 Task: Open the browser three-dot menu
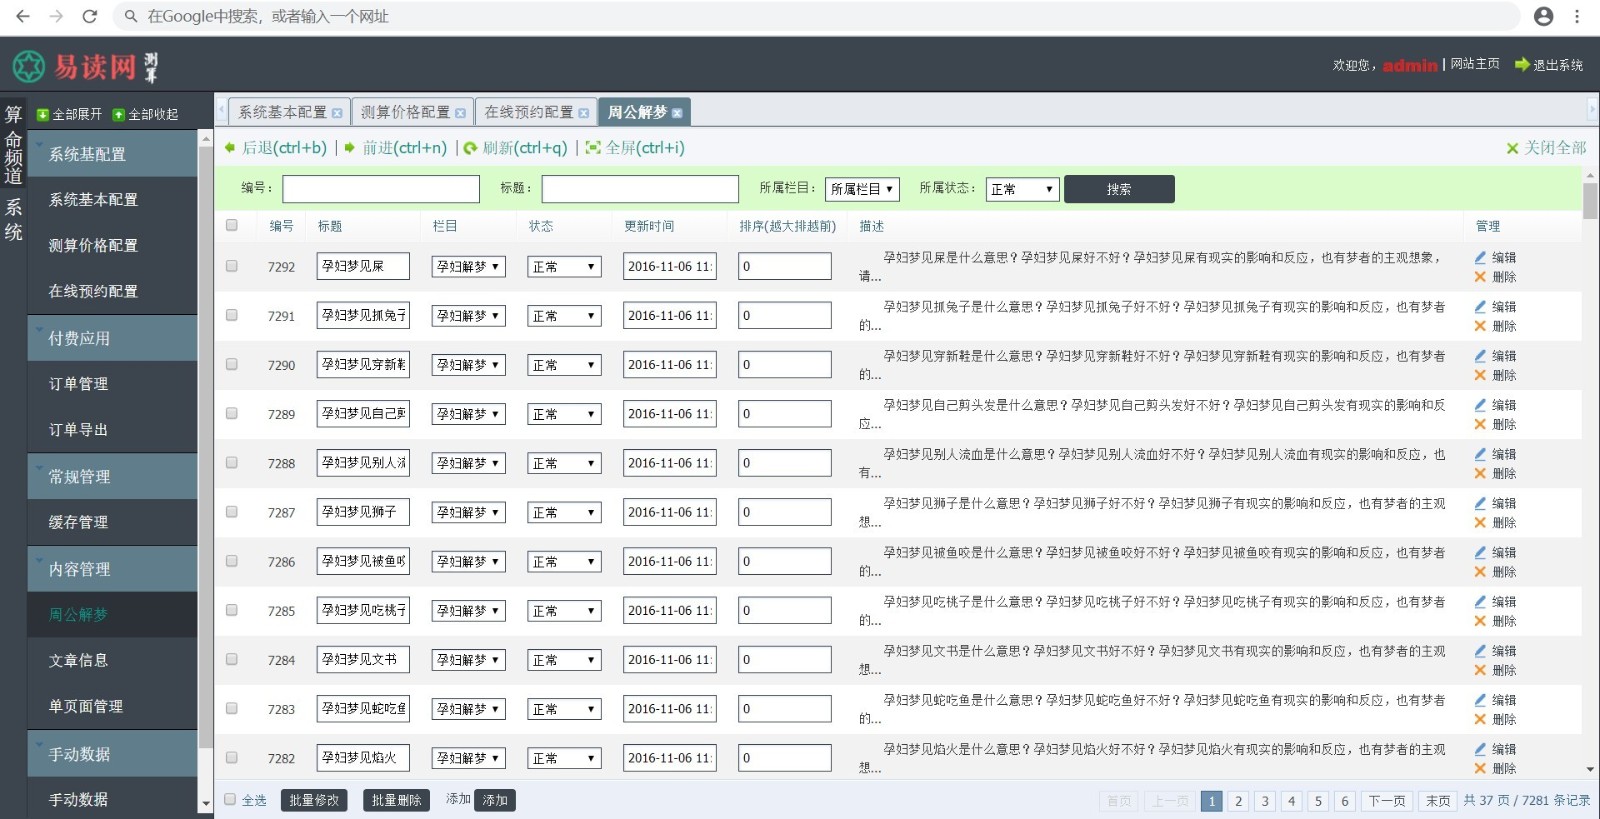(x=1577, y=16)
